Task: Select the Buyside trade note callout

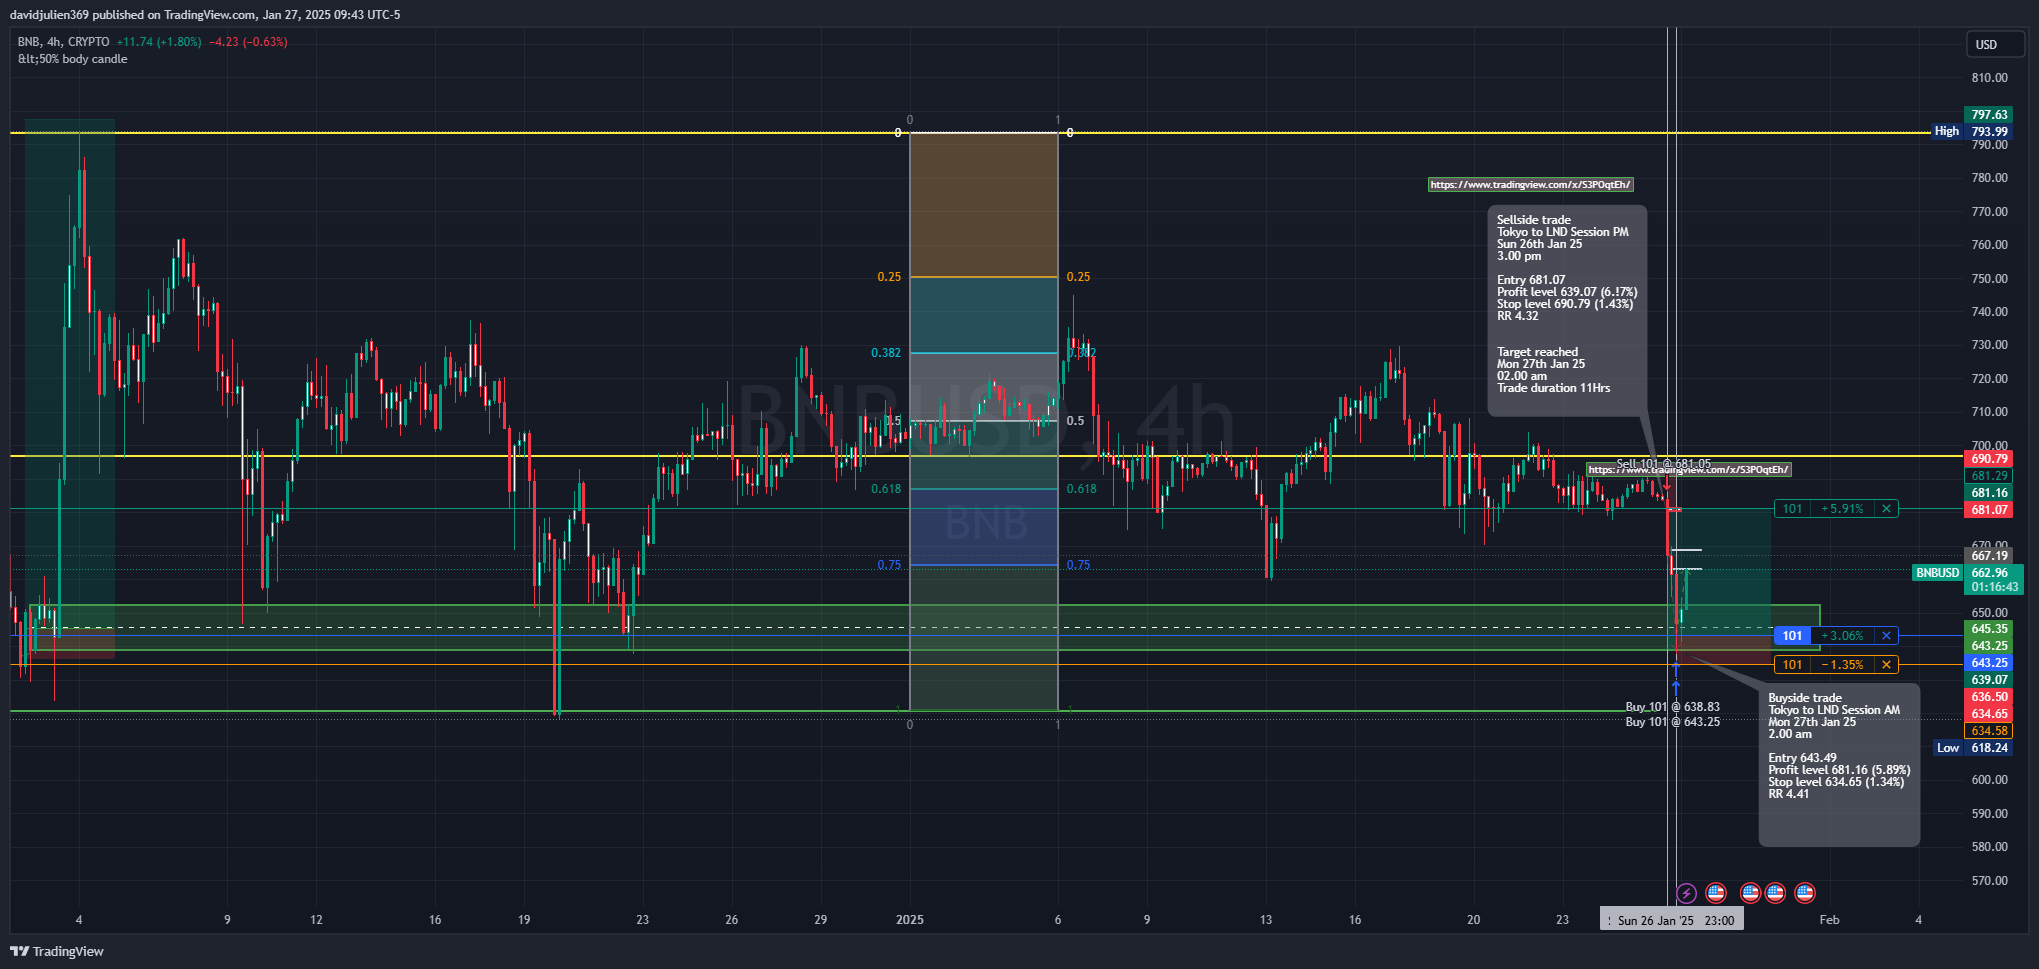Action: (x=1839, y=765)
